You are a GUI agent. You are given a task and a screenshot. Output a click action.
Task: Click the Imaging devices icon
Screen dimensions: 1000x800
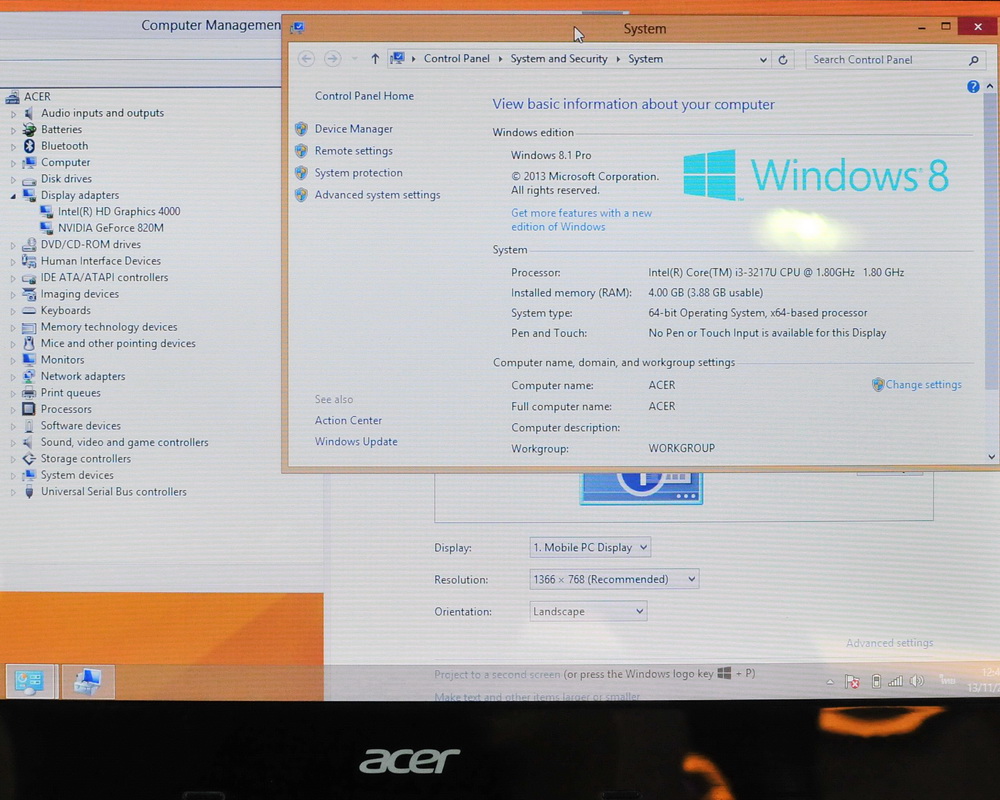click(29, 294)
